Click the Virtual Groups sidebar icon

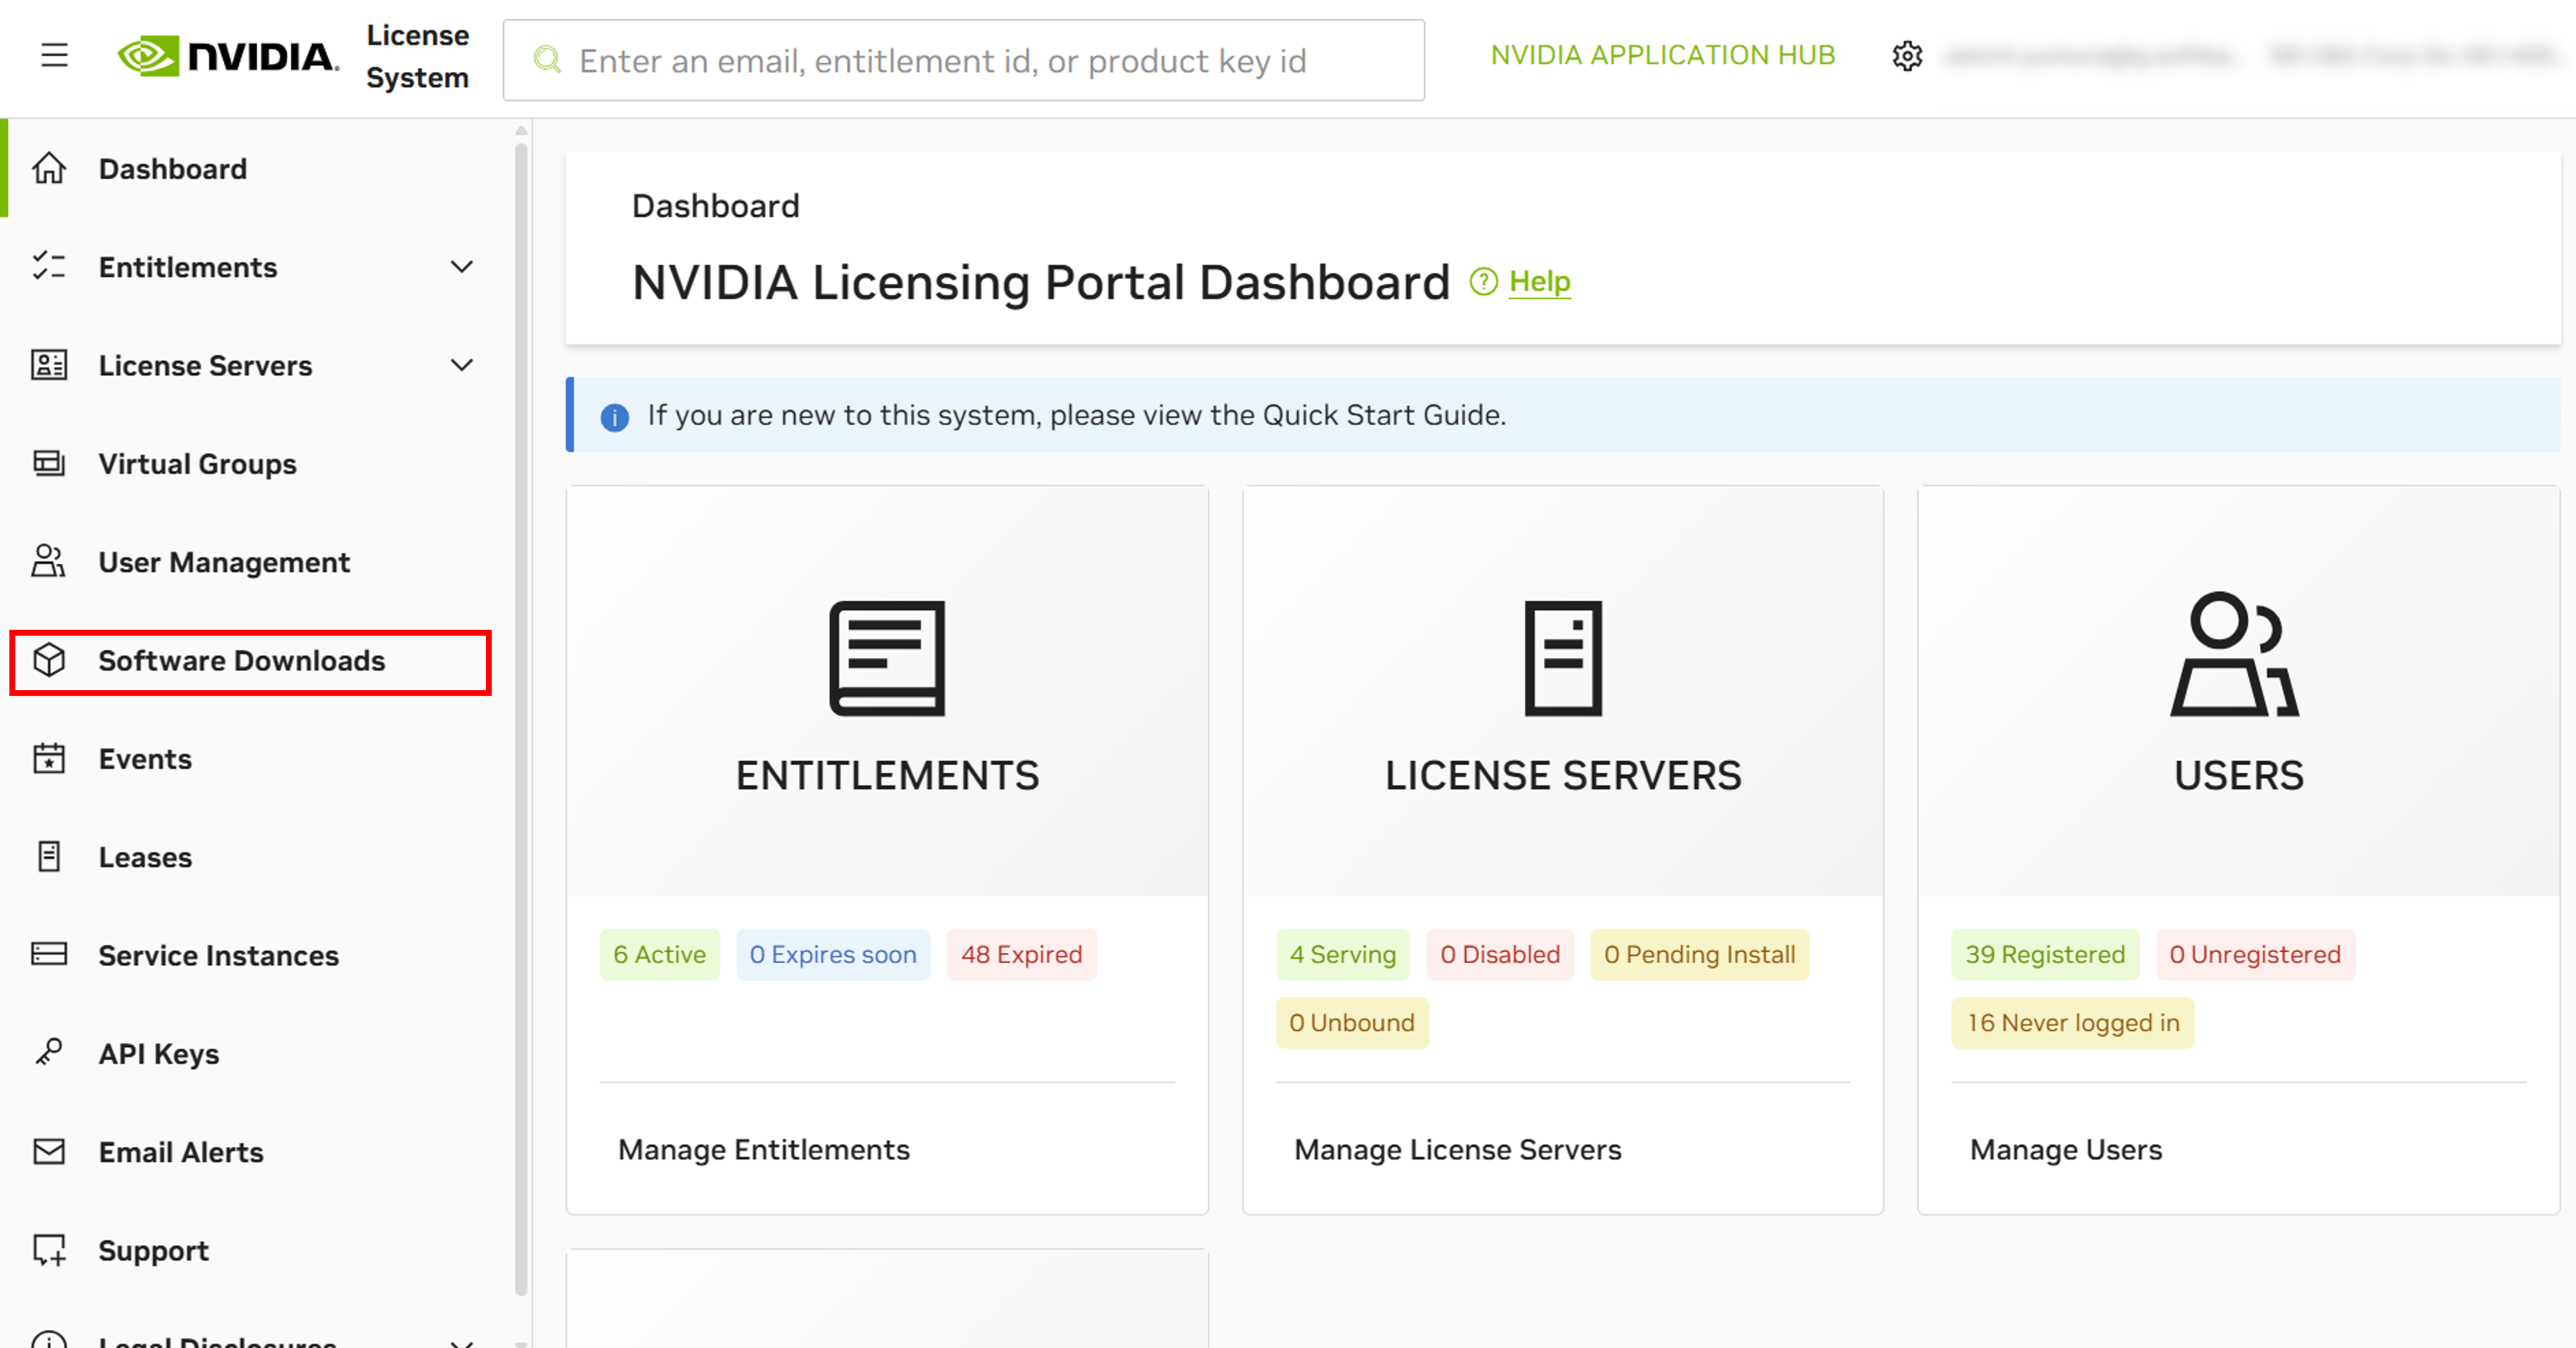pyautogui.click(x=49, y=463)
